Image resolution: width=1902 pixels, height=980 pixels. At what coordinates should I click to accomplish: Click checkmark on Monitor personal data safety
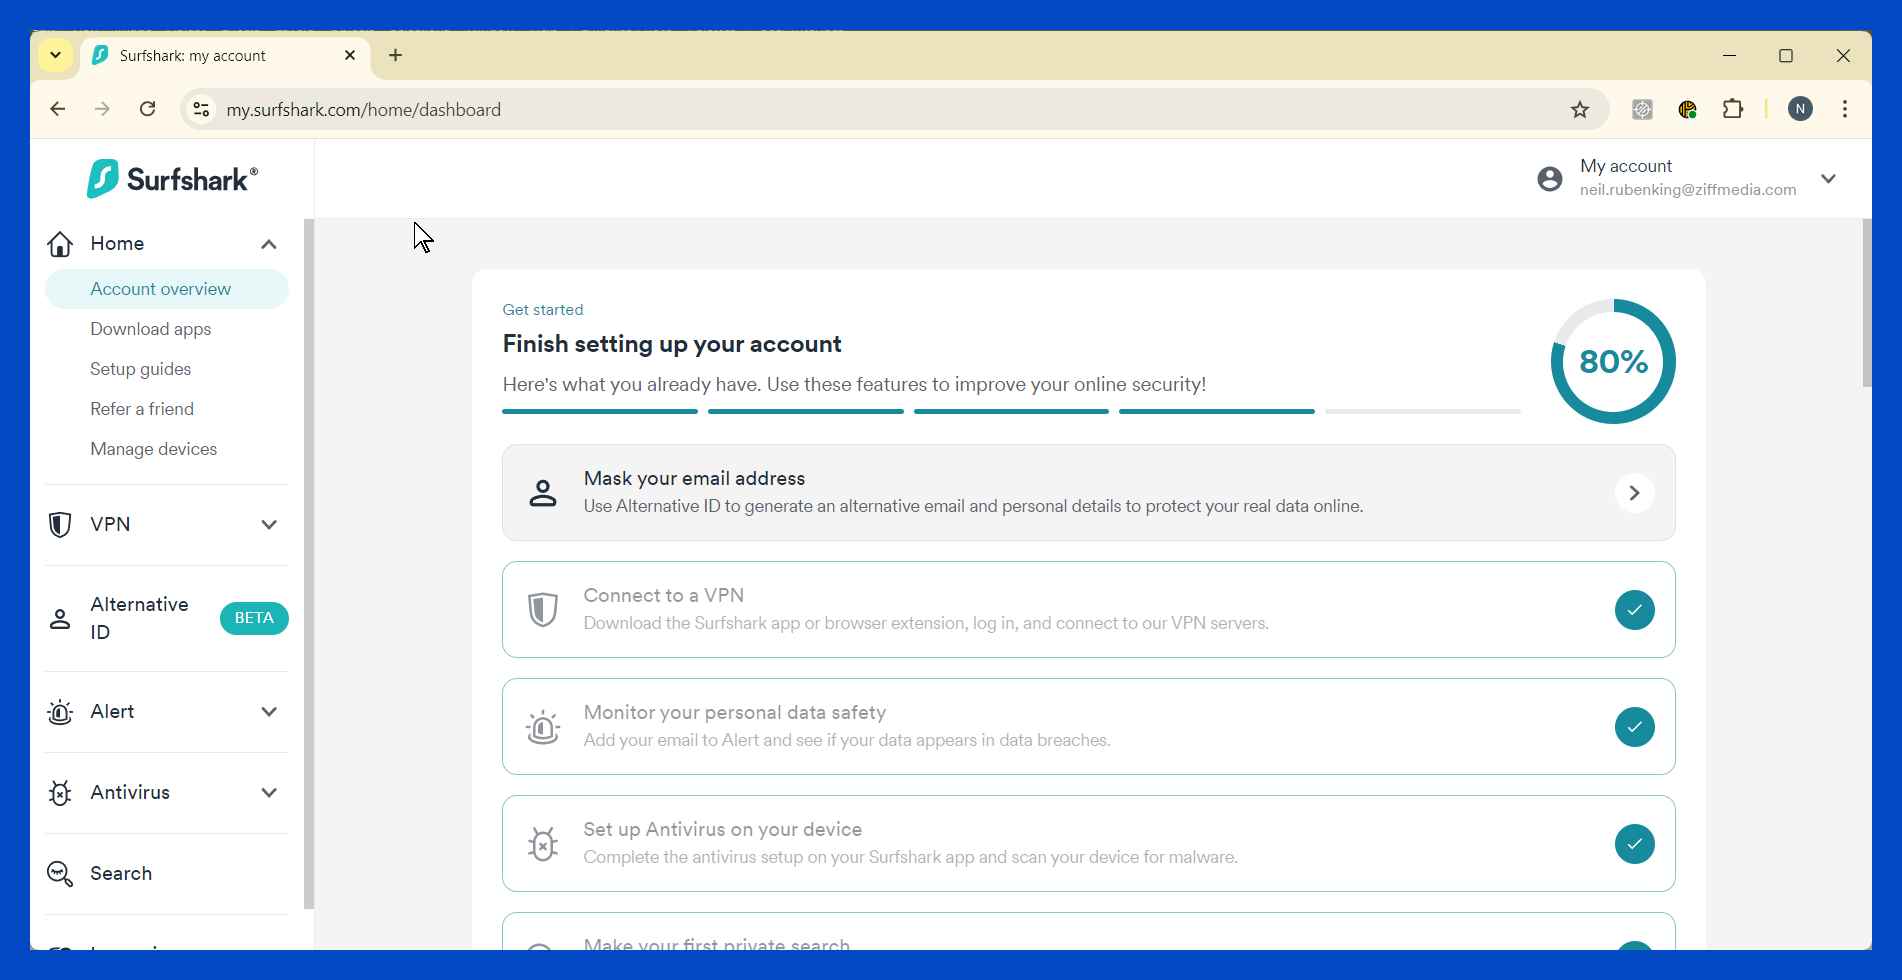click(x=1634, y=727)
